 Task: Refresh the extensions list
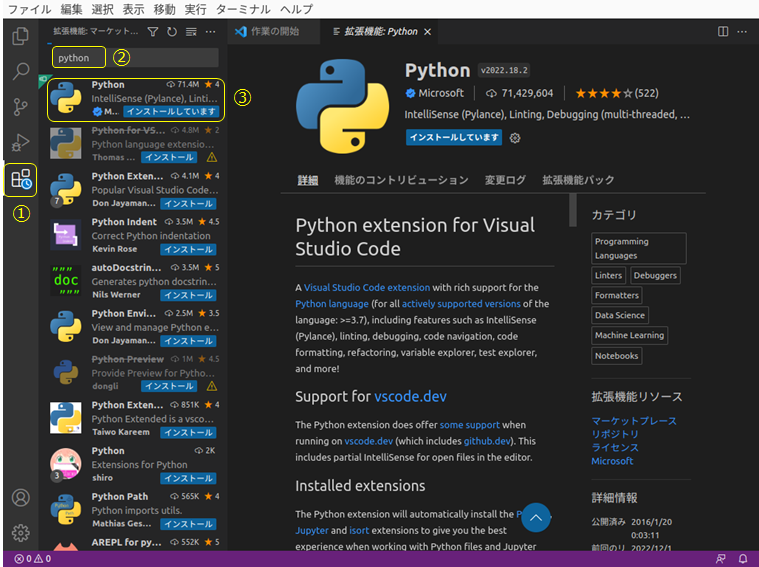pyautogui.click(x=171, y=32)
